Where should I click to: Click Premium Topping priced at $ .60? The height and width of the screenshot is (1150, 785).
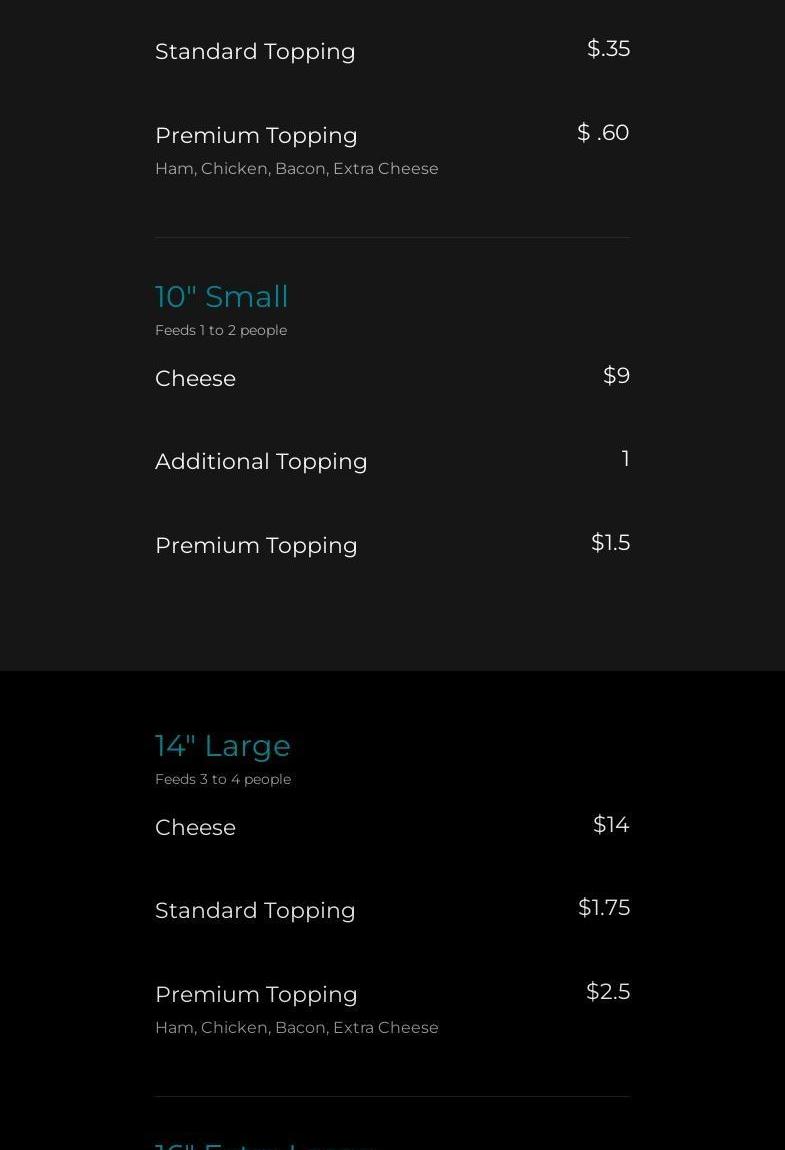coord(256,135)
